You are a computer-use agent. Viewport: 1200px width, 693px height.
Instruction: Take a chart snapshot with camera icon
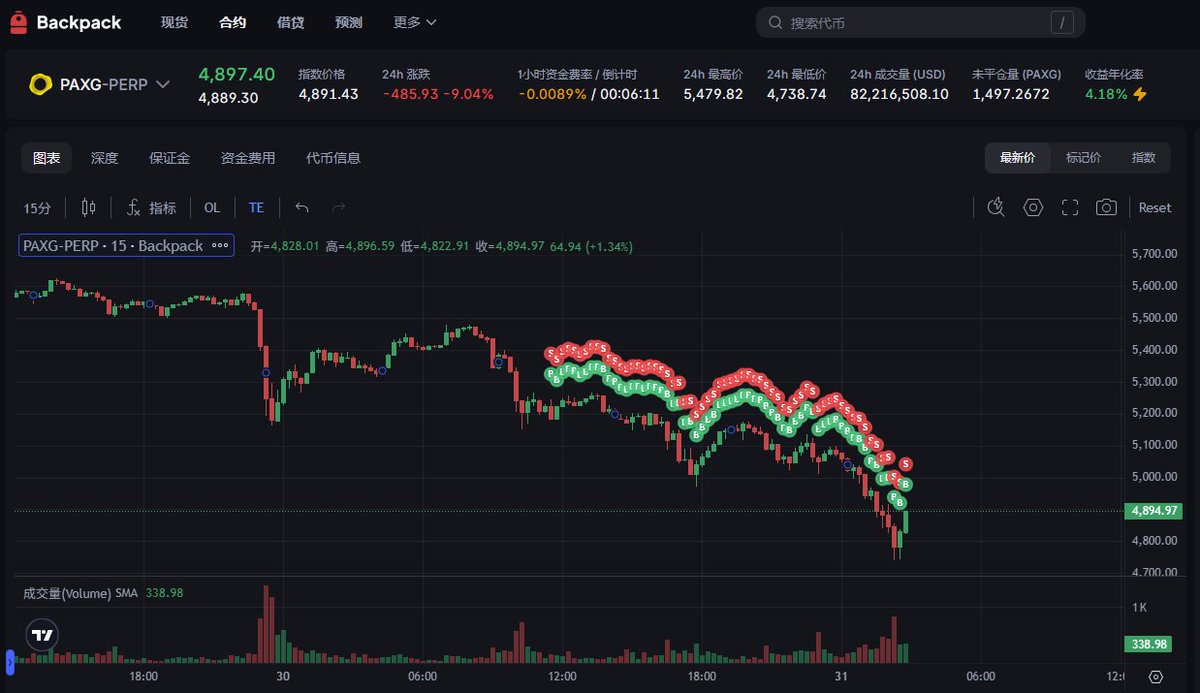click(1106, 207)
